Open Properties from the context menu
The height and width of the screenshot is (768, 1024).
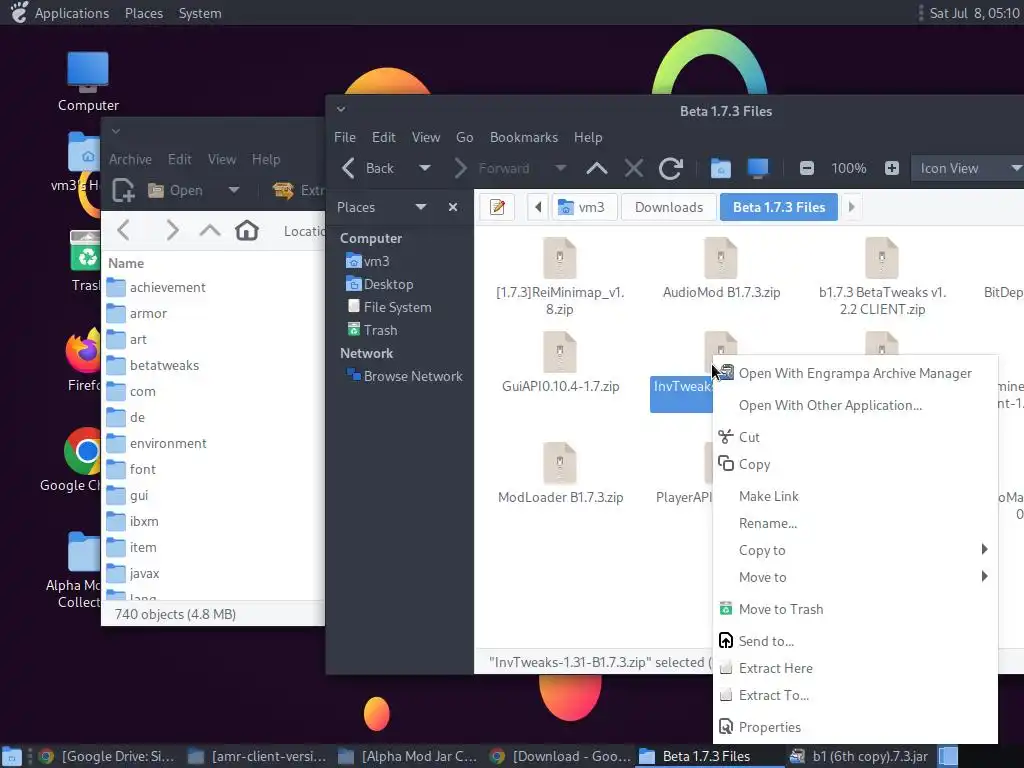click(x=855, y=727)
